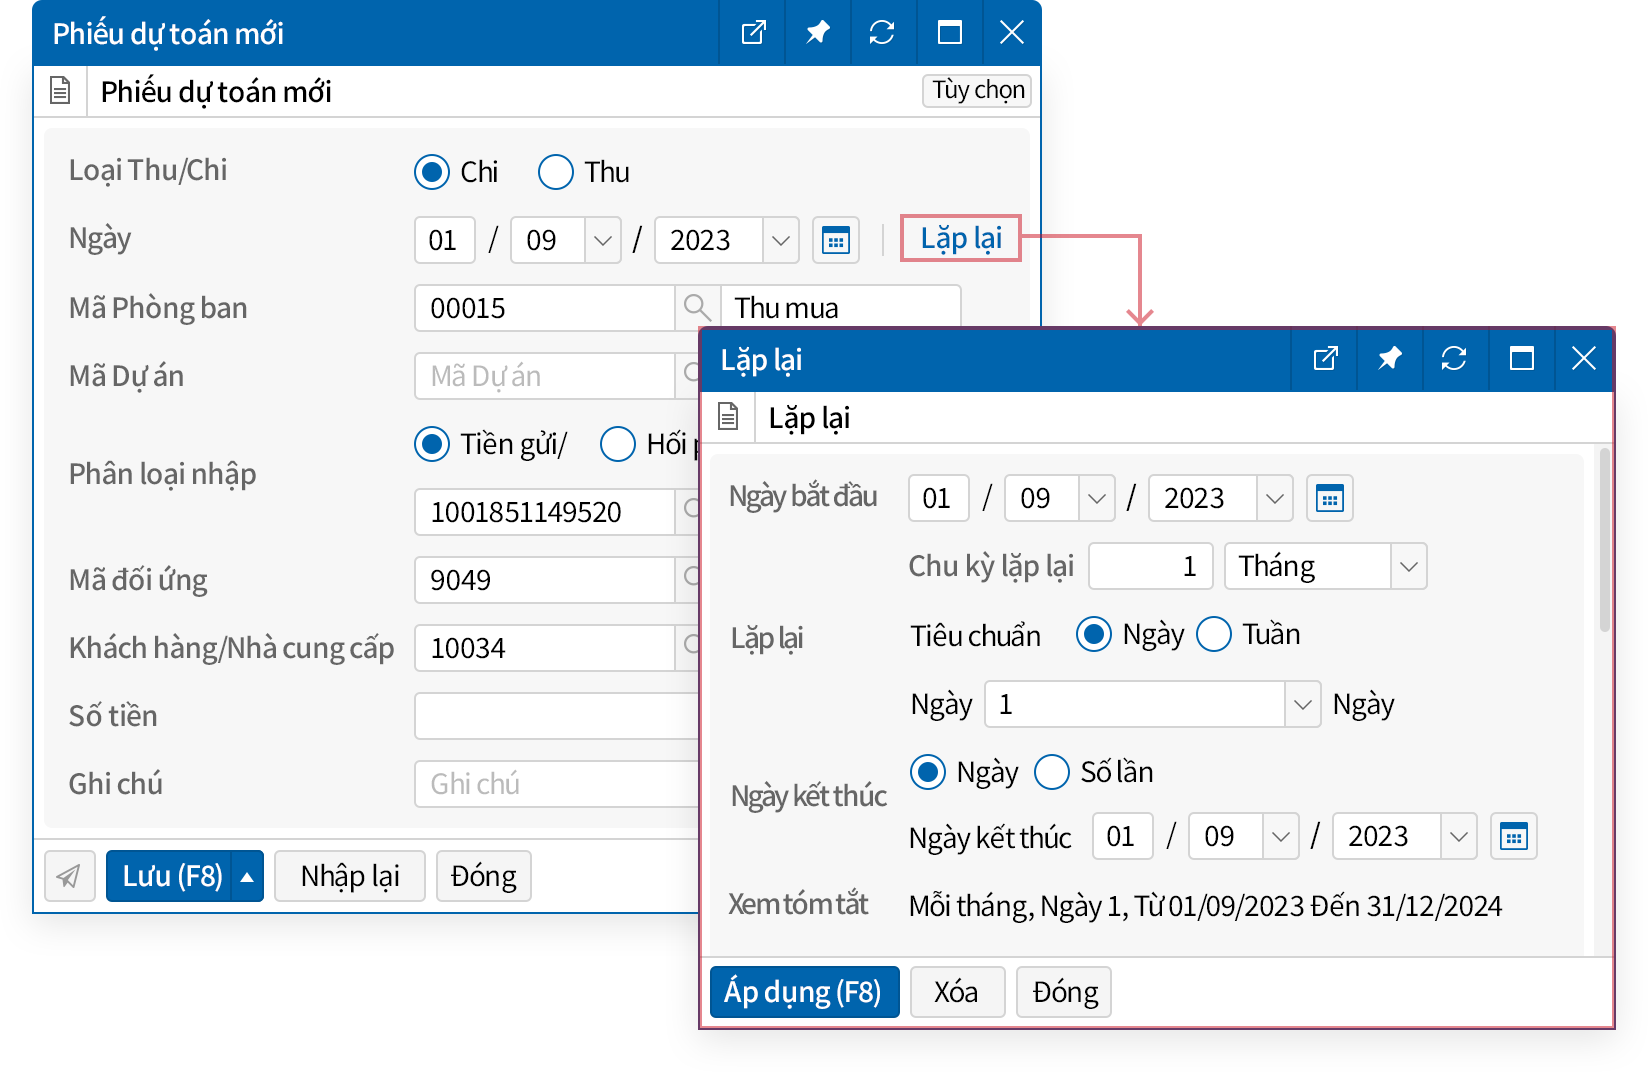Open calendar picker for Ngày kết thúc
This screenshot has width=1648, height=1072.
pyautogui.click(x=1513, y=836)
